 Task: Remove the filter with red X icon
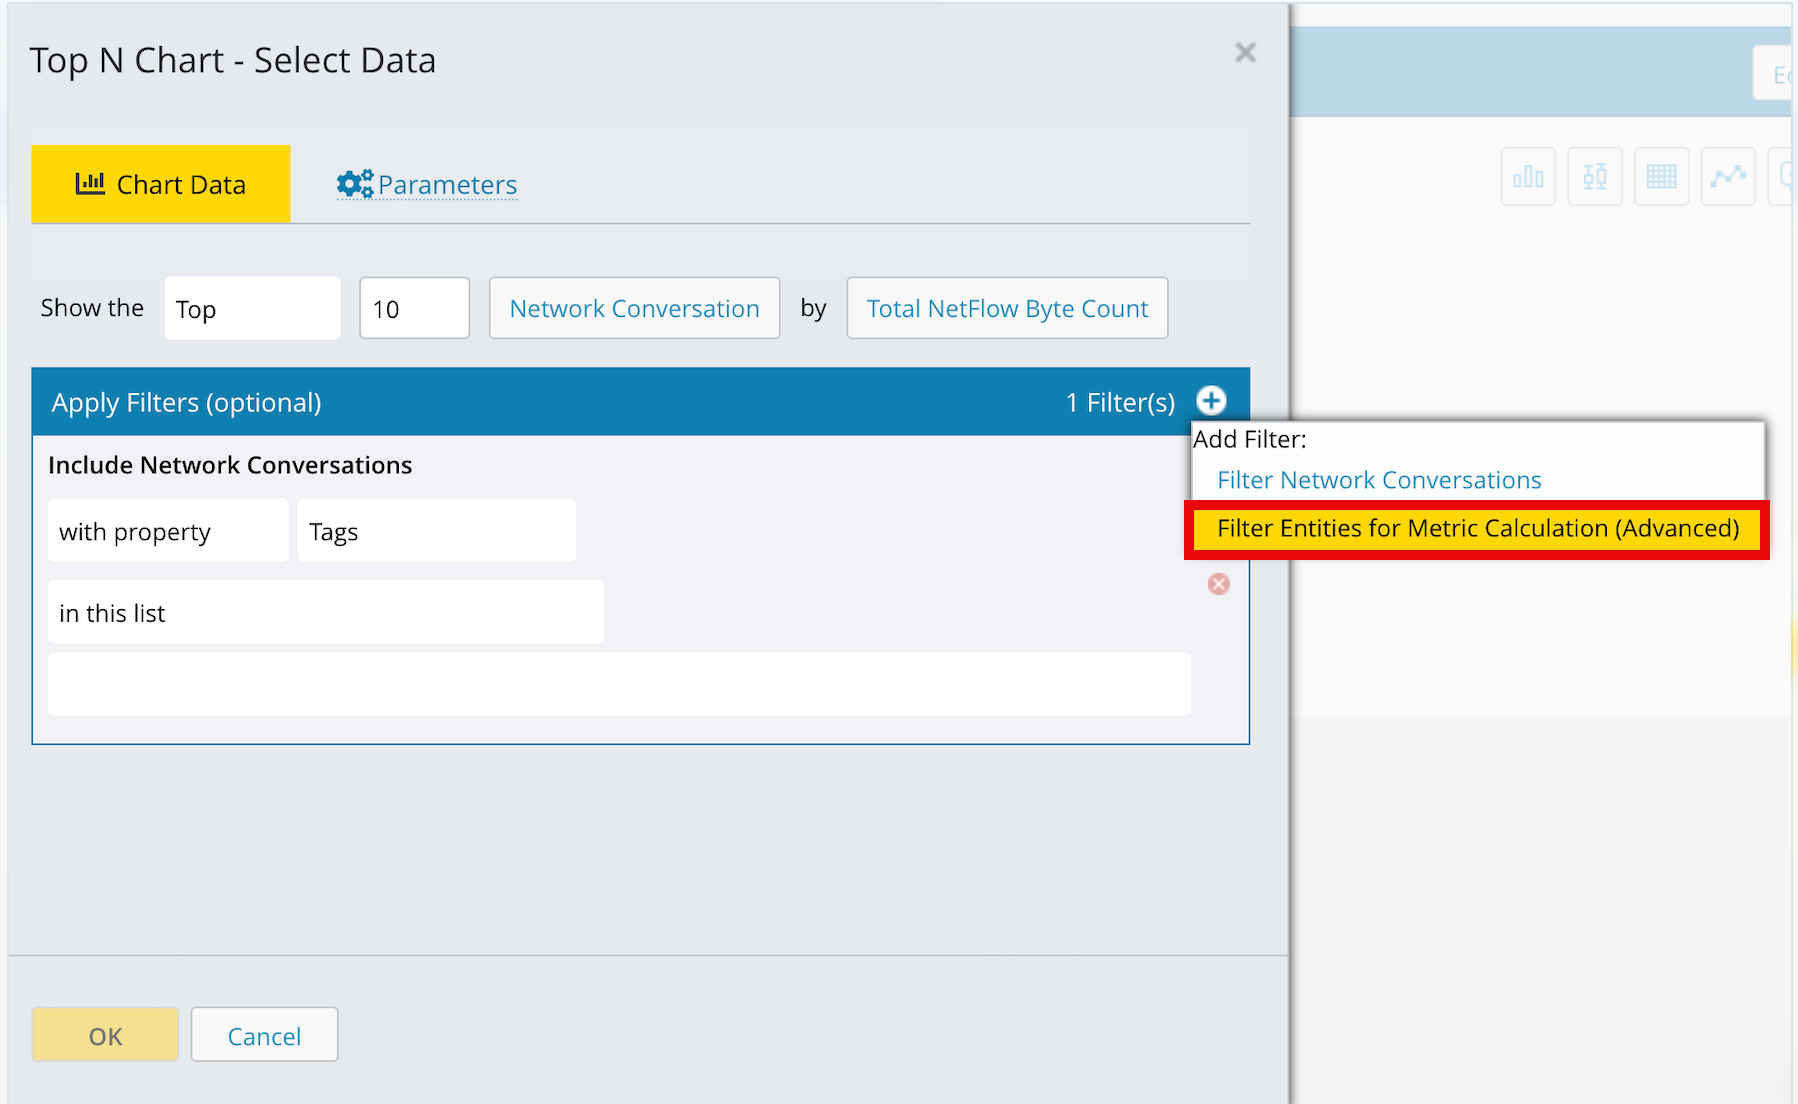[x=1218, y=584]
